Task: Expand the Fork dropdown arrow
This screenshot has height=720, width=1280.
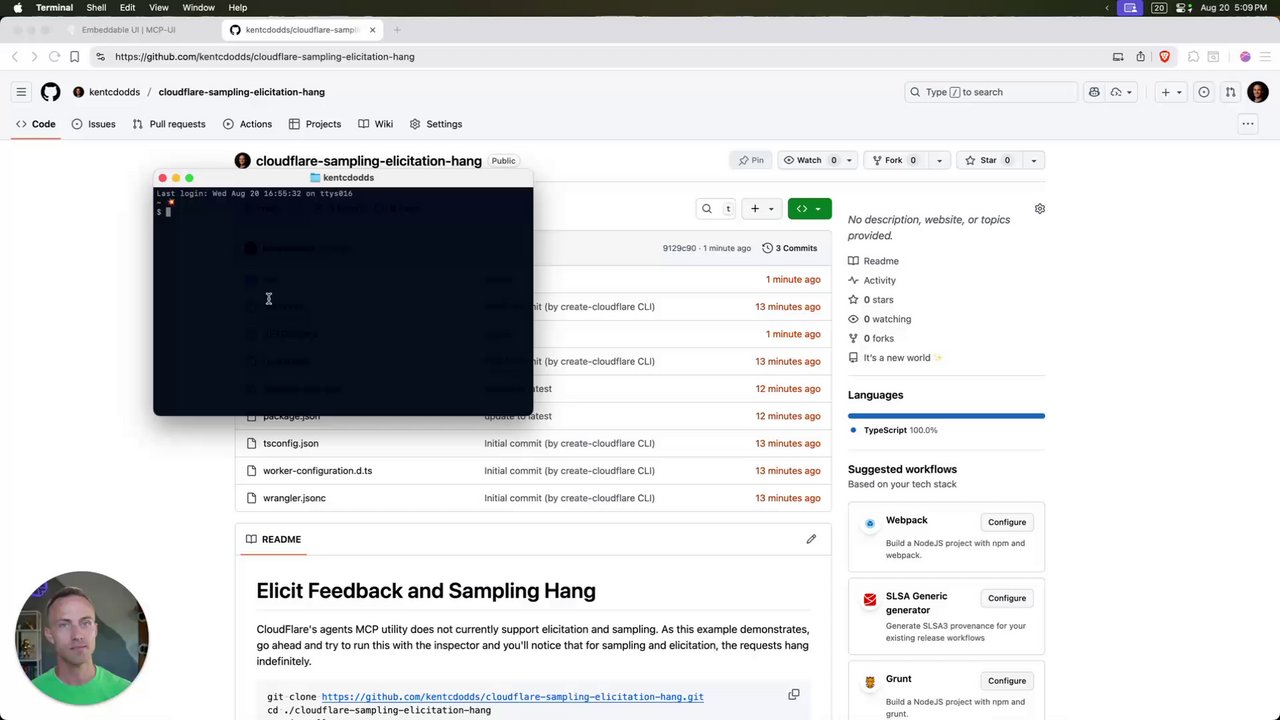Action: tap(939, 160)
